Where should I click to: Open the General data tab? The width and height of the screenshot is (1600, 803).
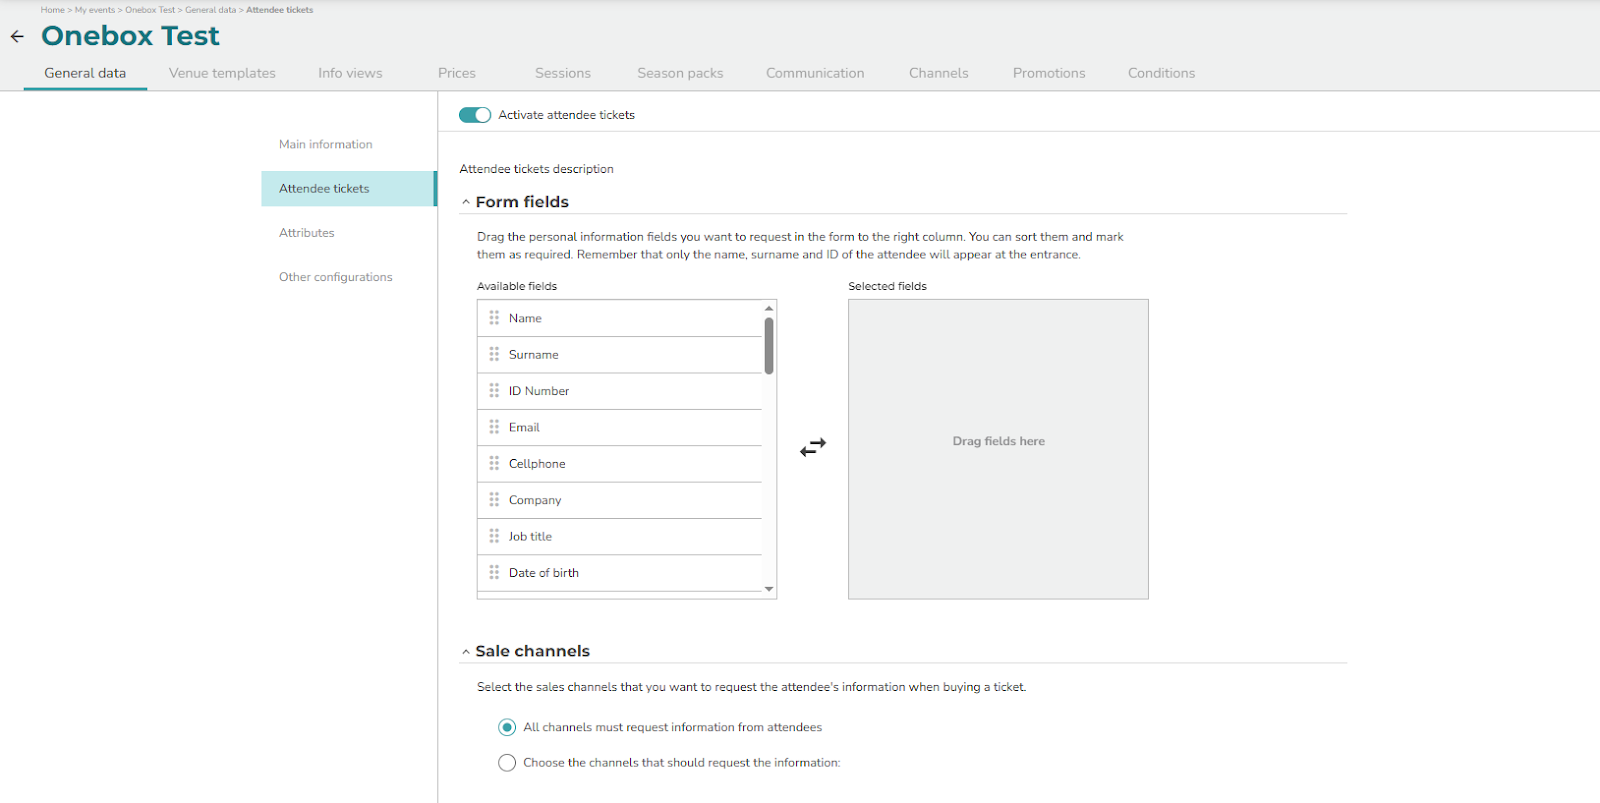(85, 73)
